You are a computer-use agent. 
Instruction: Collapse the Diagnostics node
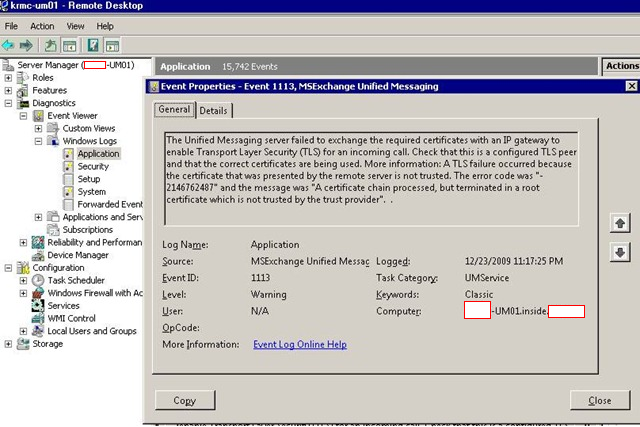tap(8, 103)
